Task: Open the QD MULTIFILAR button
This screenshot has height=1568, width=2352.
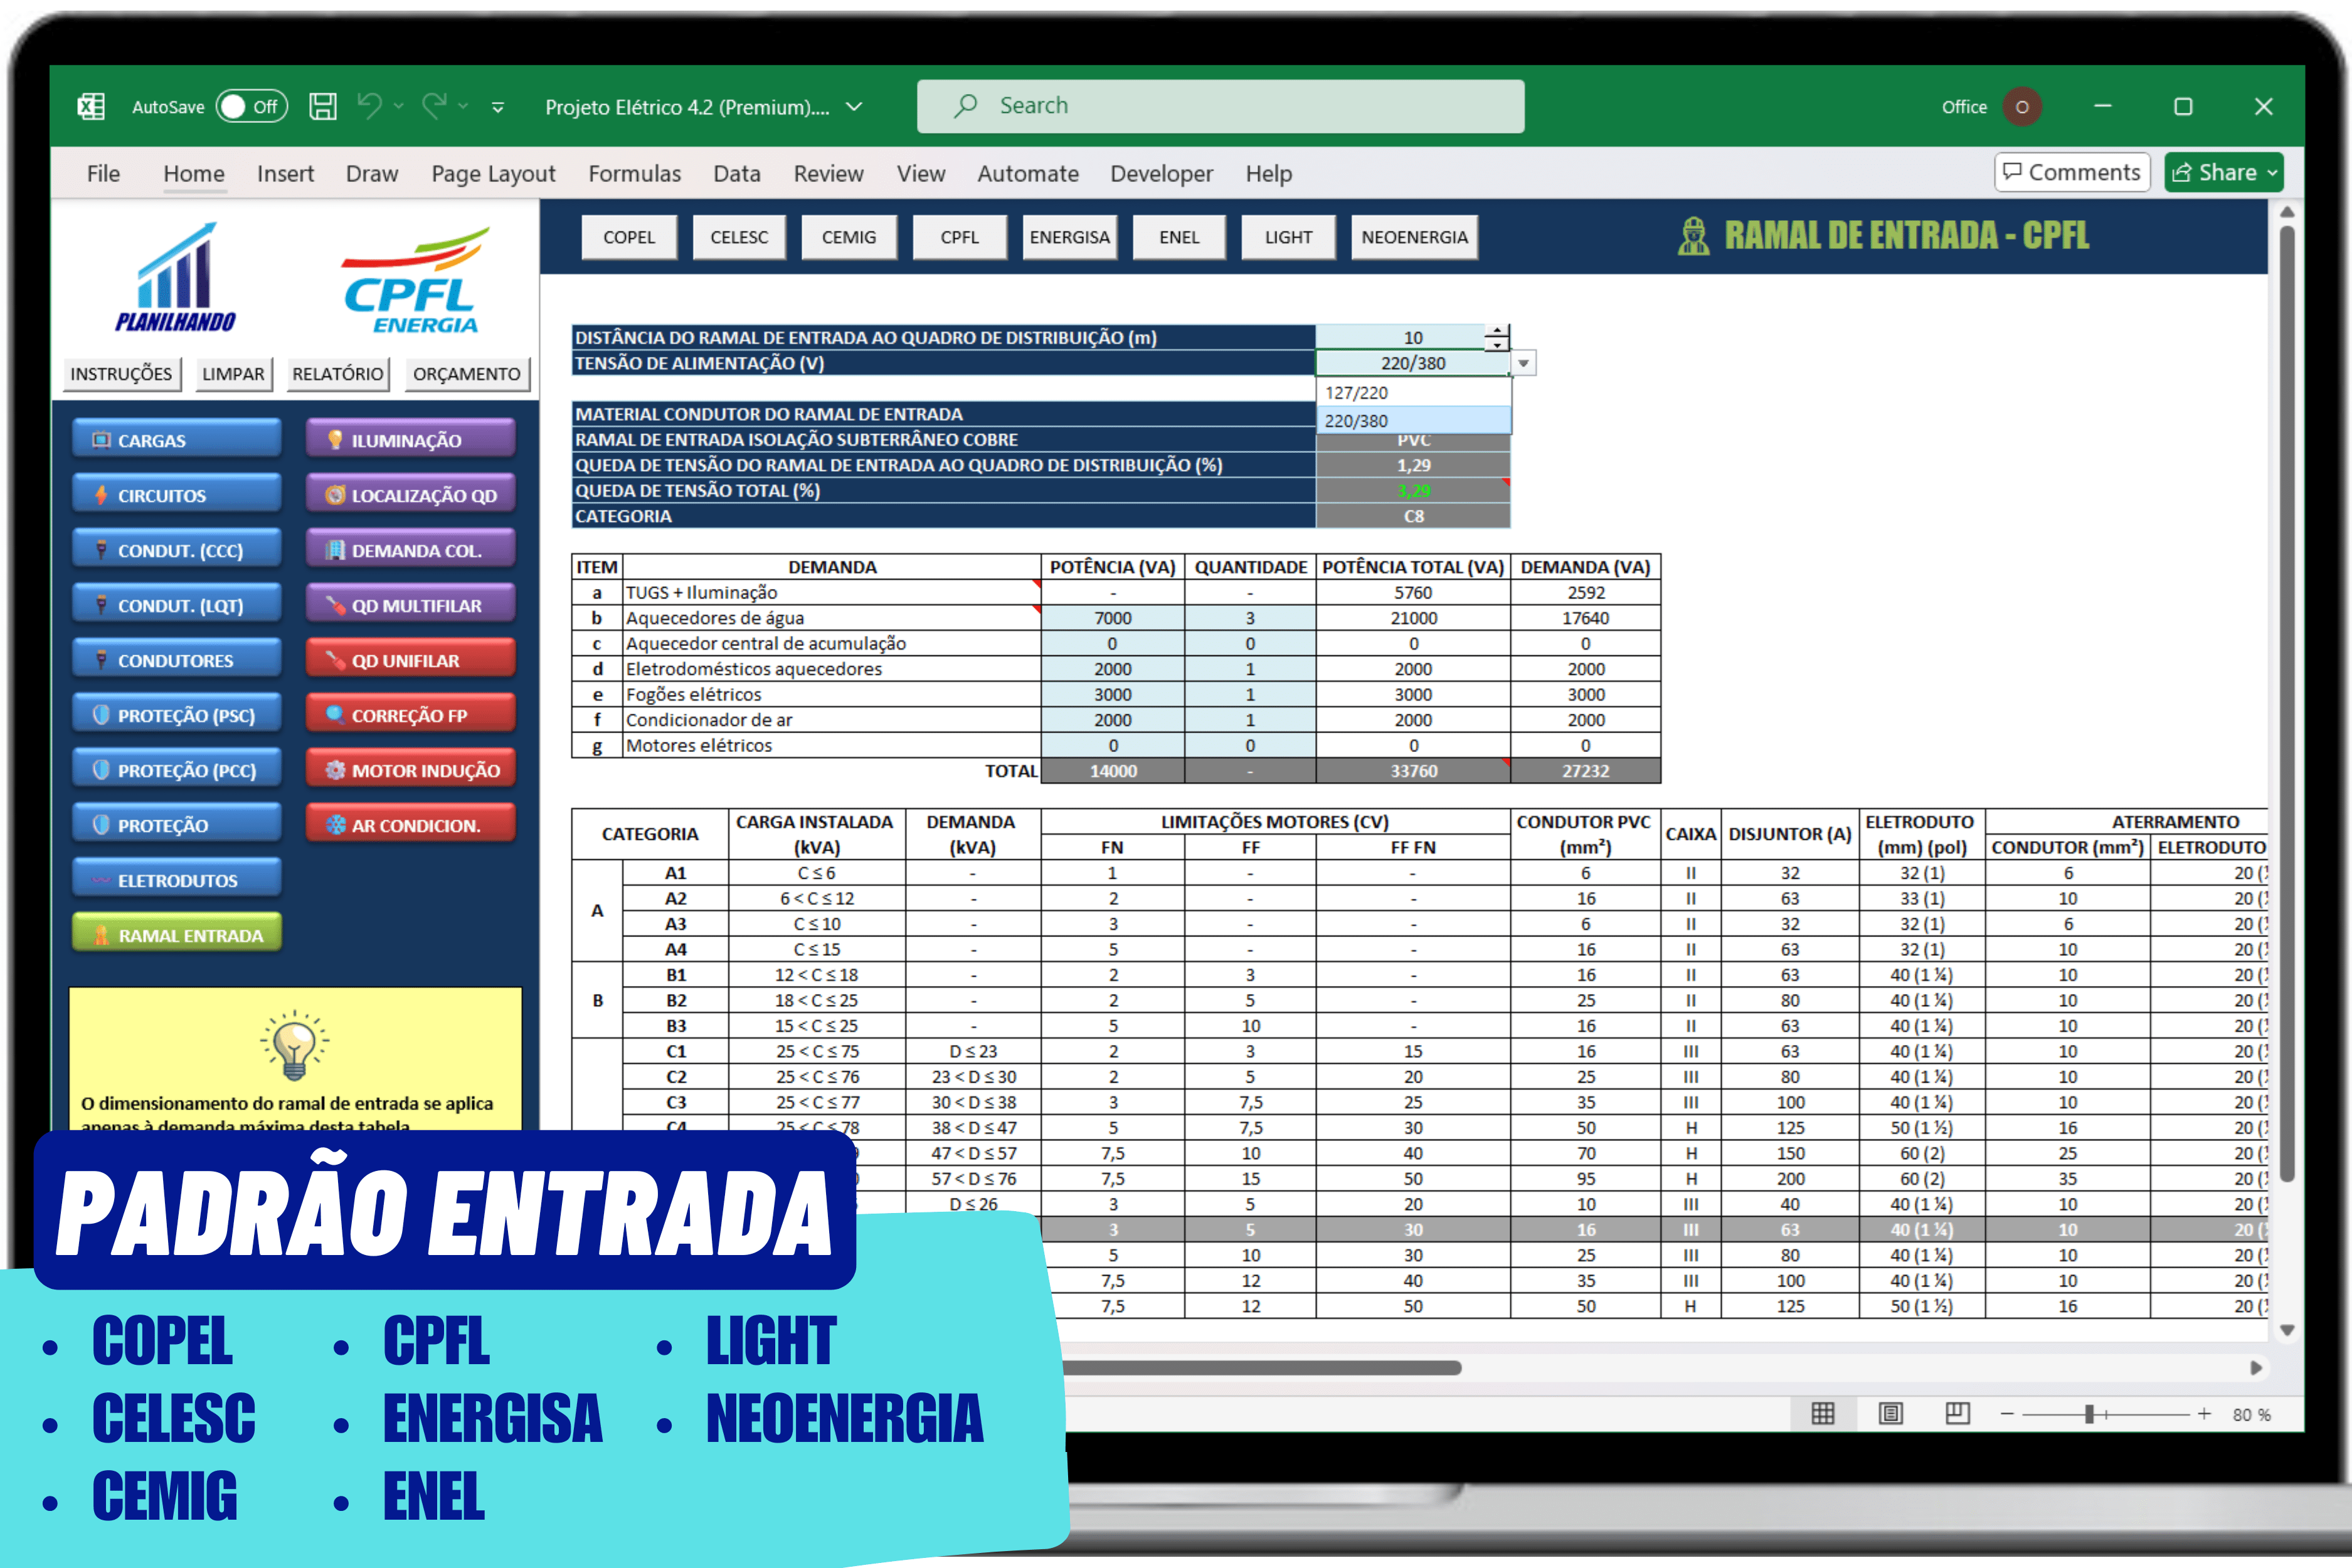Action: pyautogui.click(x=411, y=605)
